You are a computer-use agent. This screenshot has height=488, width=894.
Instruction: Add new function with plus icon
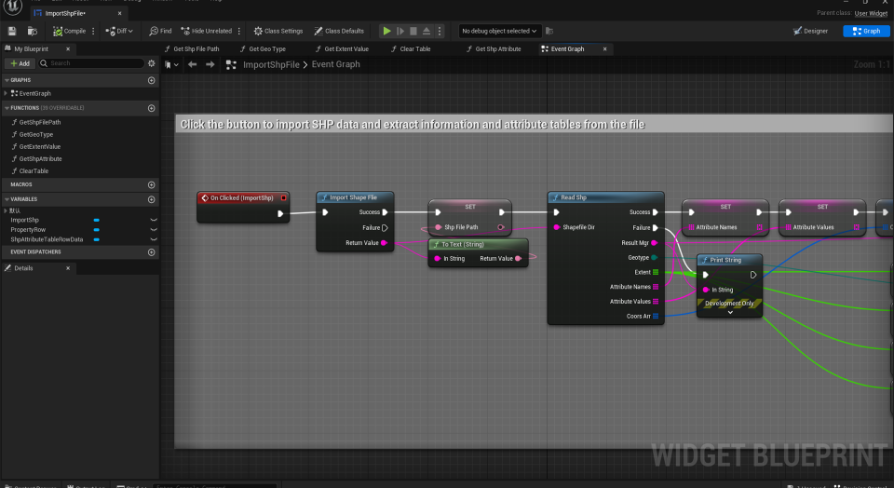click(x=152, y=108)
